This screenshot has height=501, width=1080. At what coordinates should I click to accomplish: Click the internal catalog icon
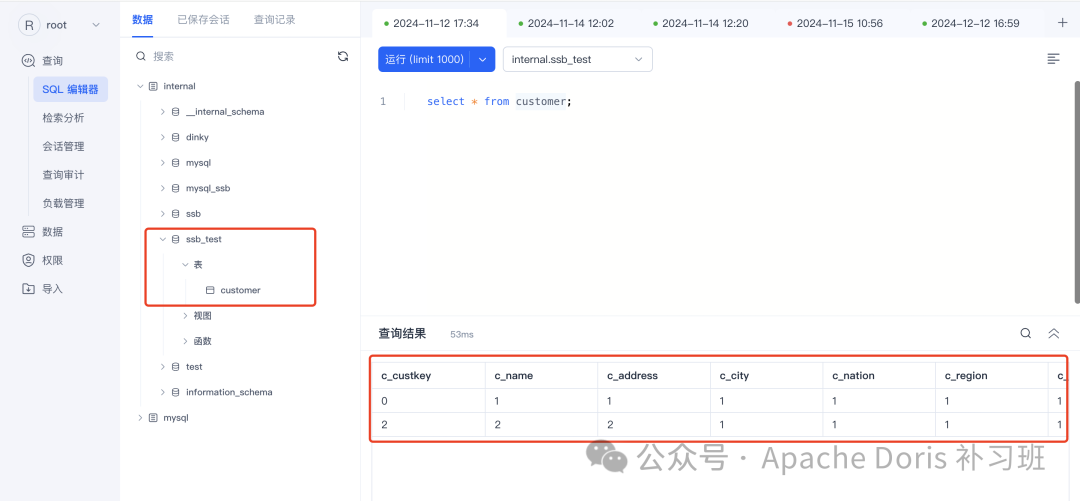[x=153, y=87]
